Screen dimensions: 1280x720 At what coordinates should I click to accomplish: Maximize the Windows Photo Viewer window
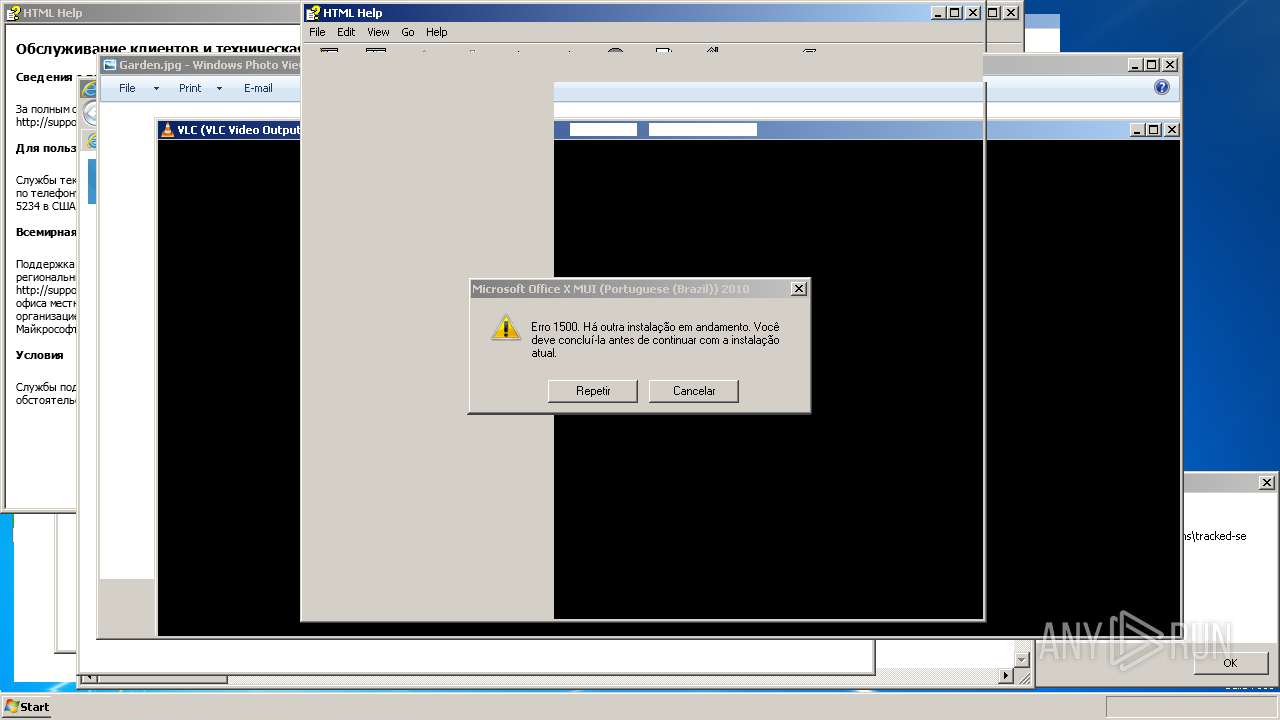coord(1152,65)
